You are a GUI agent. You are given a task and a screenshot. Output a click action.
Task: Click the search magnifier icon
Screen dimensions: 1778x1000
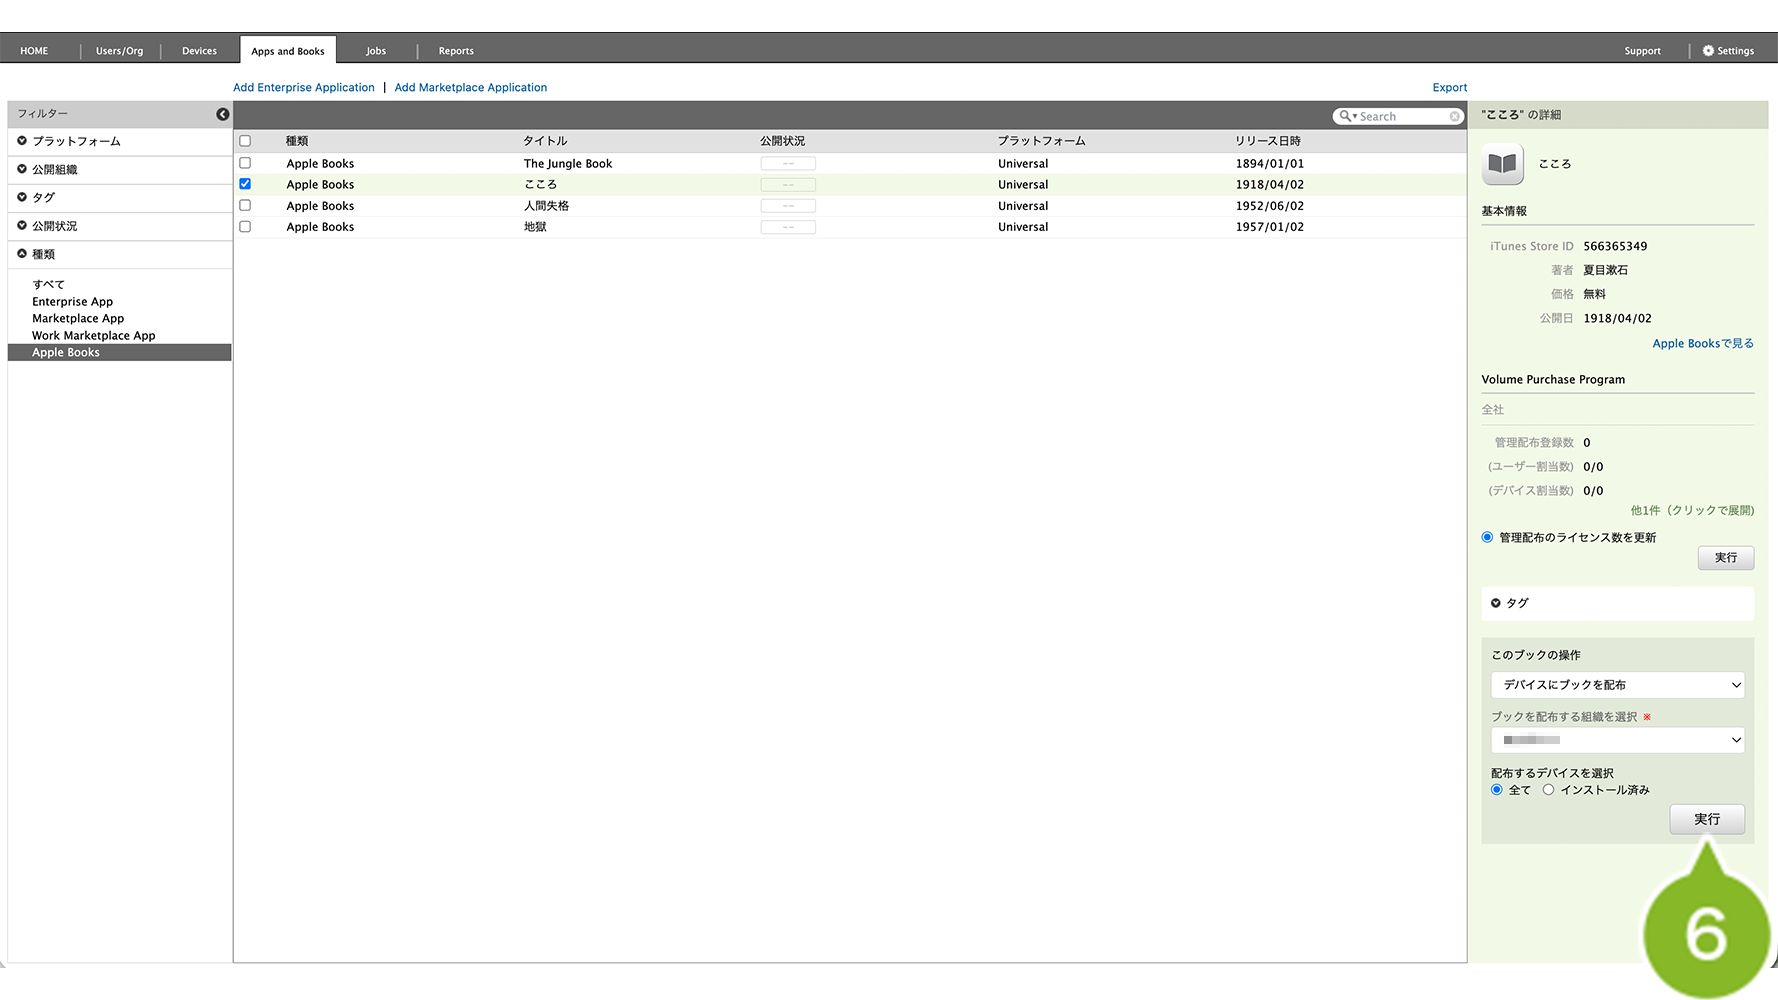tap(1346, 116)
